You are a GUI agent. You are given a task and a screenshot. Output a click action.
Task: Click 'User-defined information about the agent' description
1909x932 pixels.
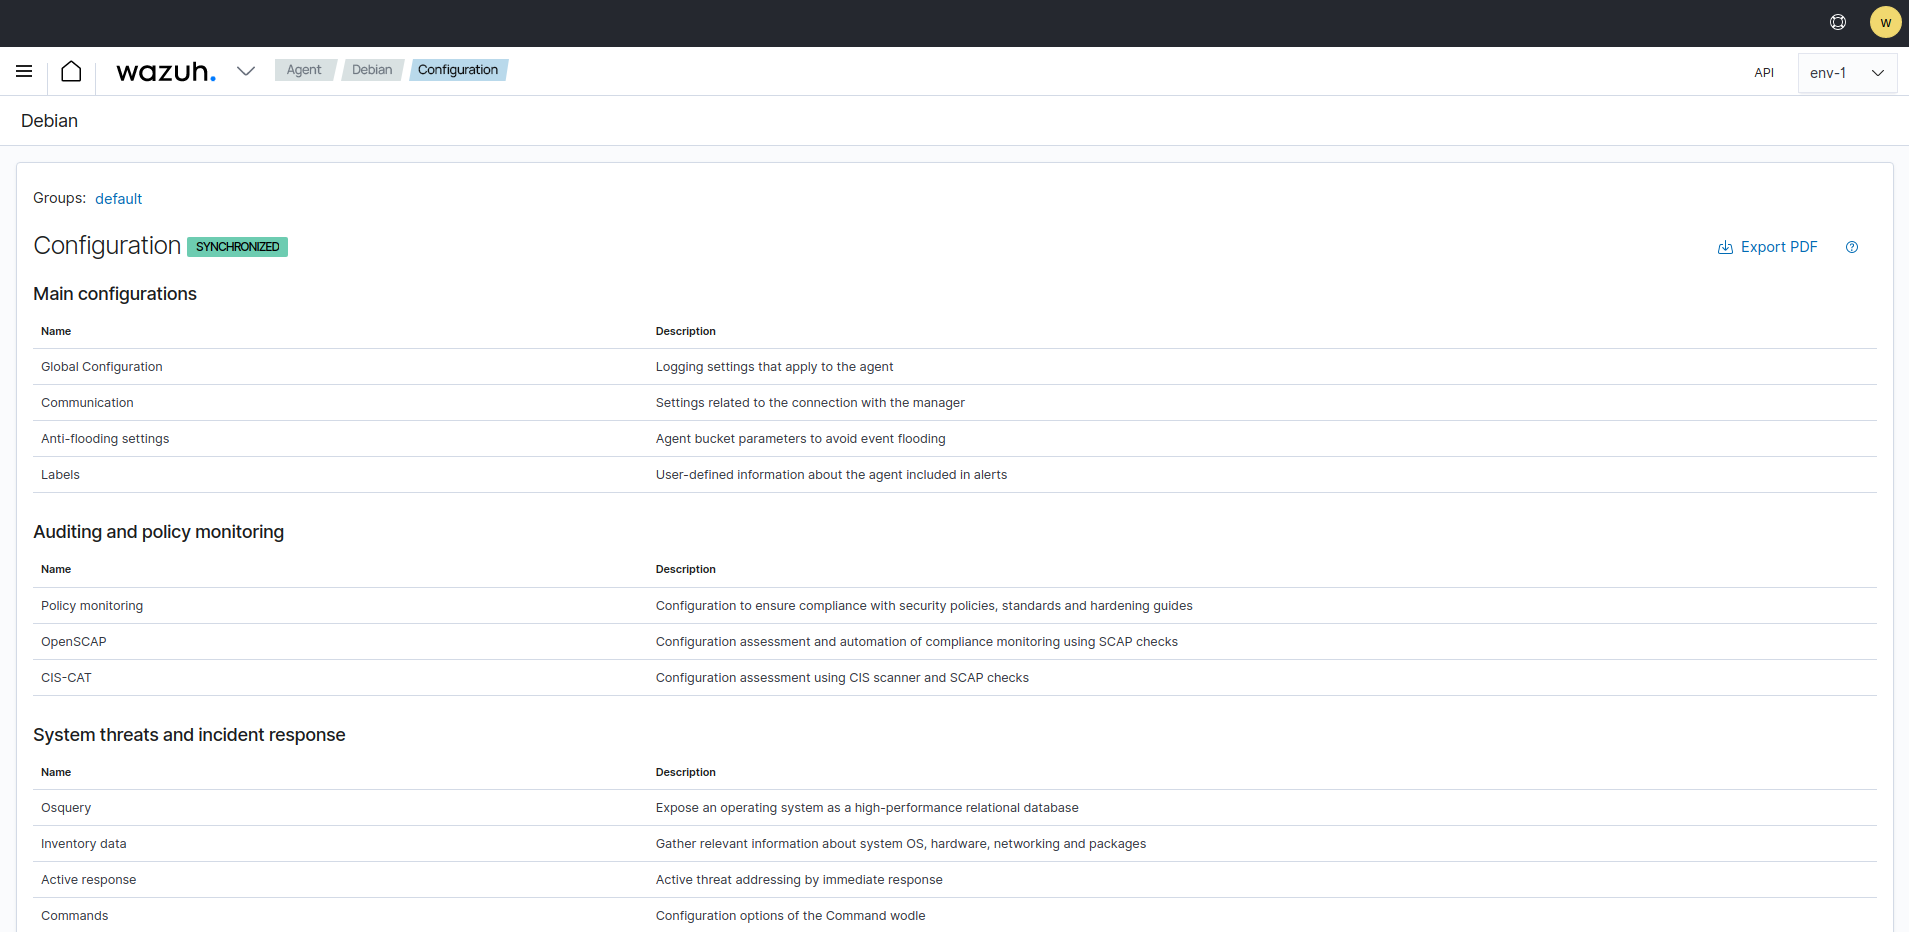[x=831, y=475]
